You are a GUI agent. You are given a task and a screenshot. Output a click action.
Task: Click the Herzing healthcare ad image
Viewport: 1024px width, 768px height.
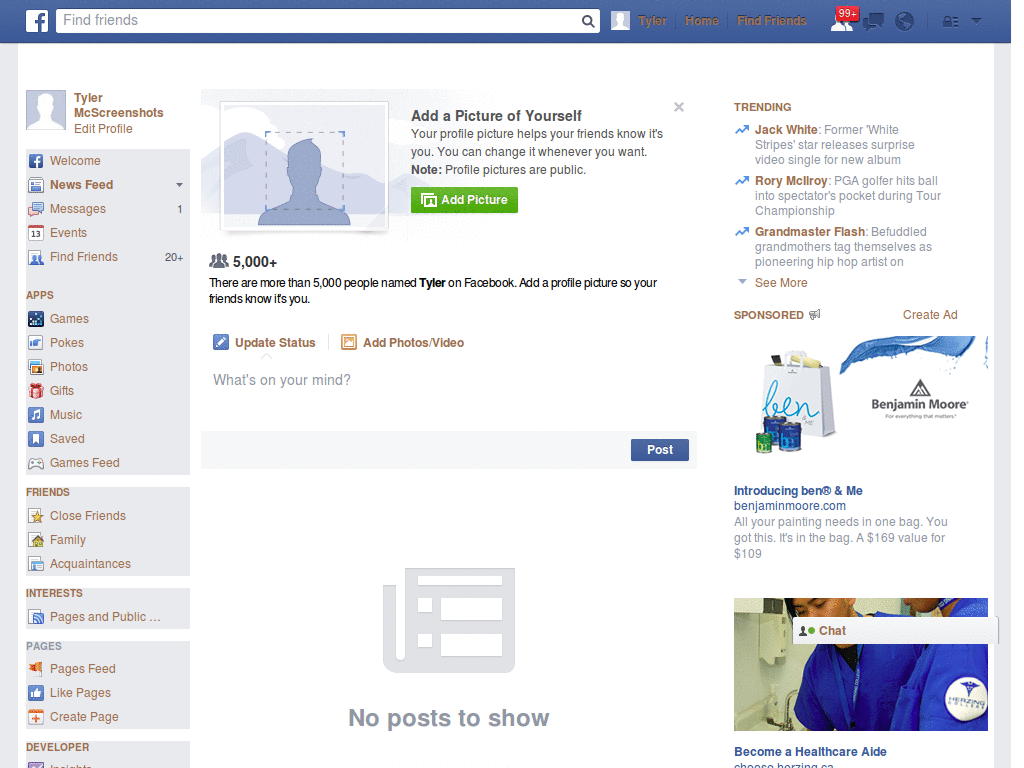click(x=861, y=664)
